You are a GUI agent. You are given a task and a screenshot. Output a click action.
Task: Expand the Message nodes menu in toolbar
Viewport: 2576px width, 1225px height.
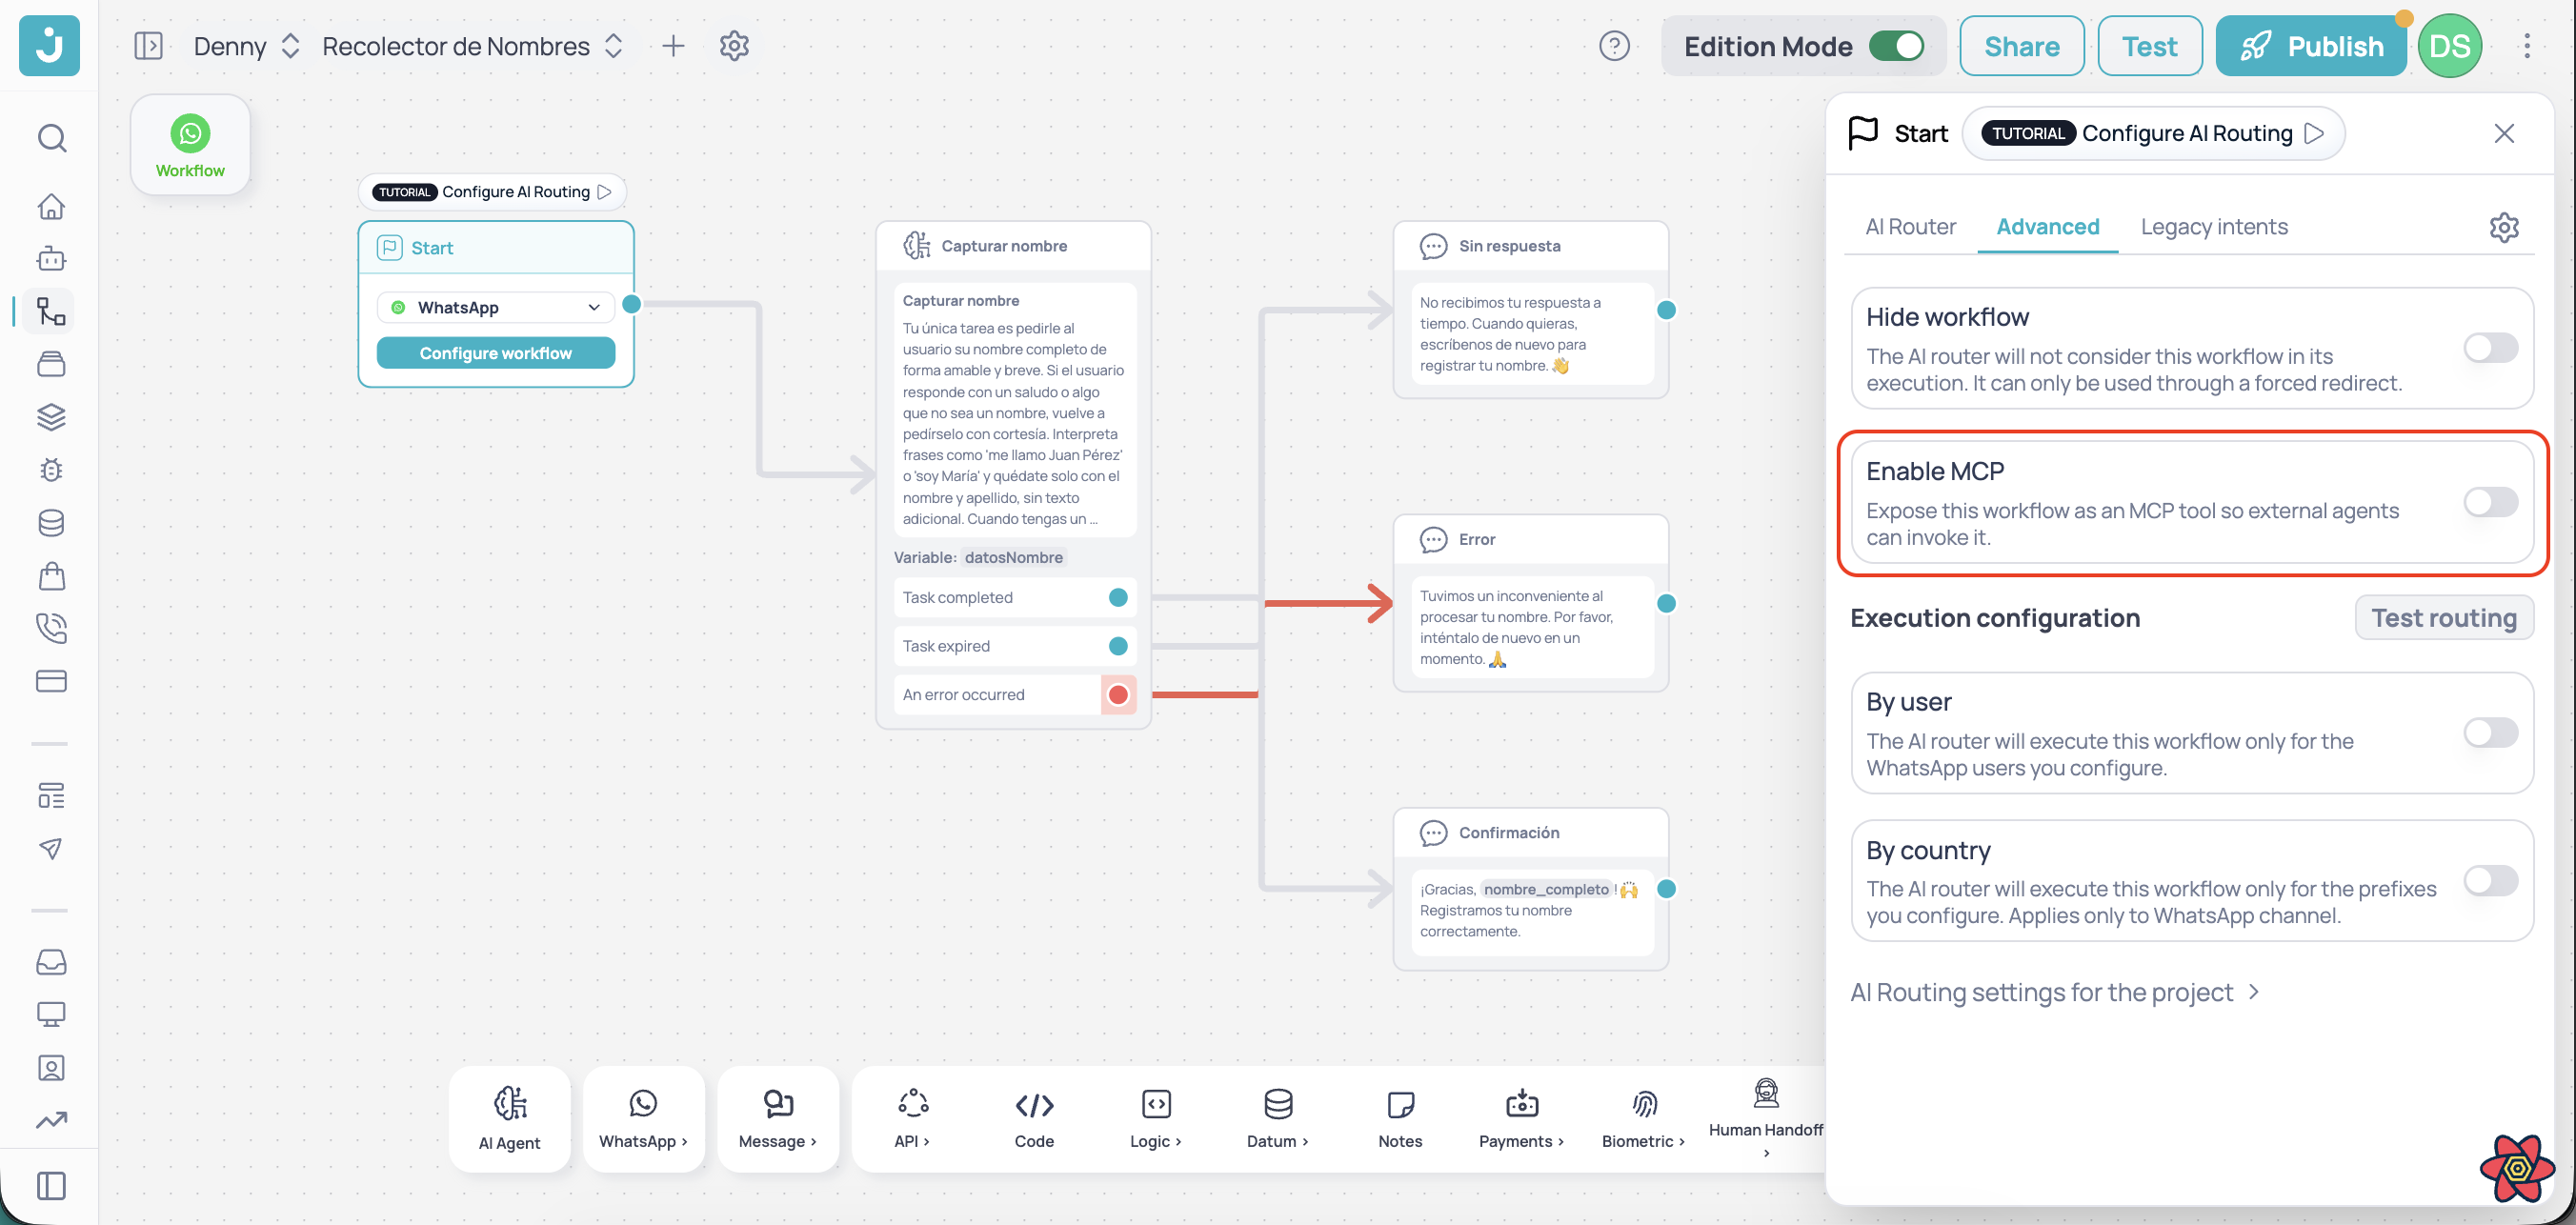777,1119
